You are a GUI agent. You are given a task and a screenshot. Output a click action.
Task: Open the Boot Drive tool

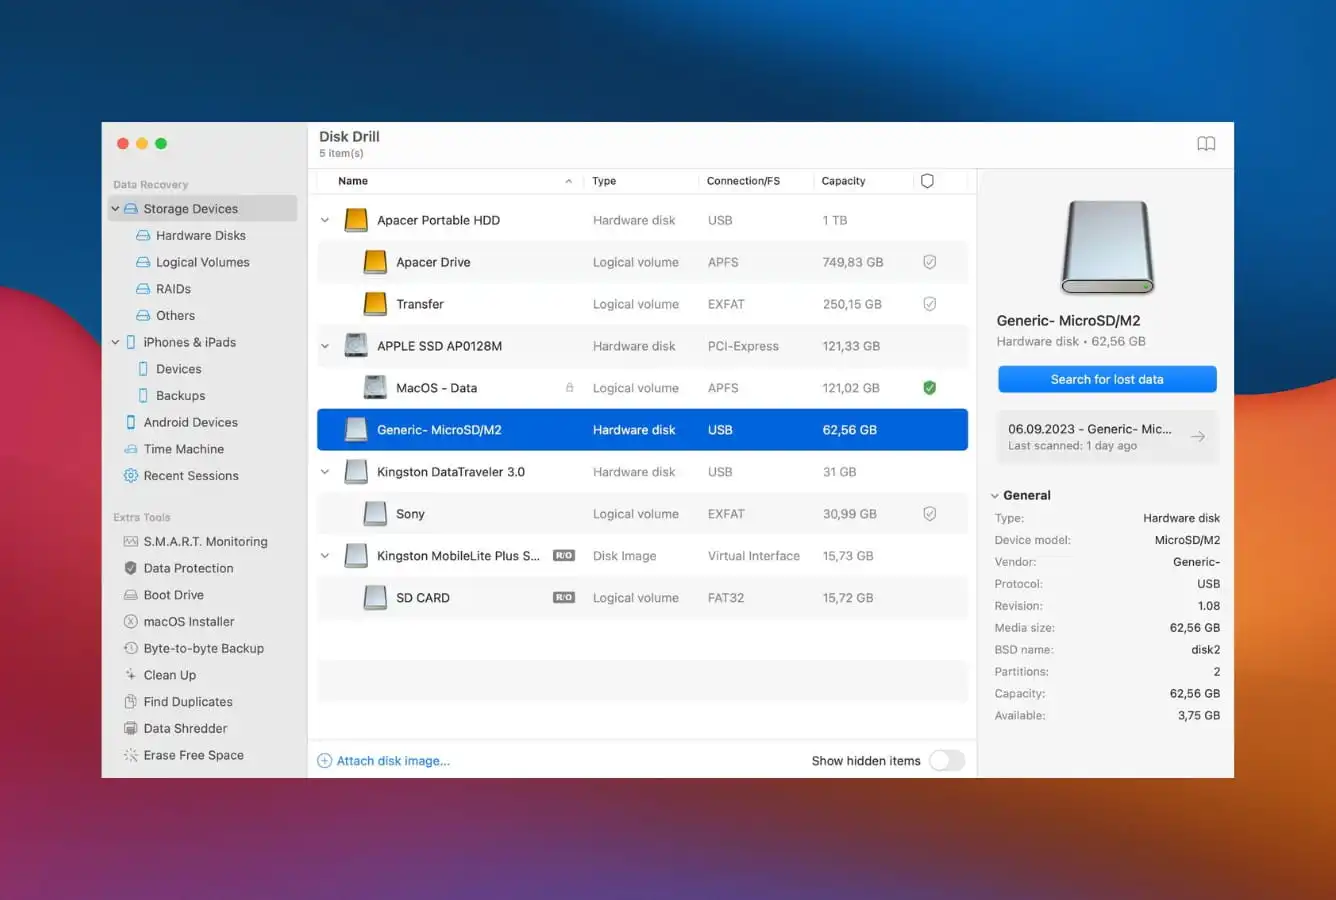coord(163,595)
